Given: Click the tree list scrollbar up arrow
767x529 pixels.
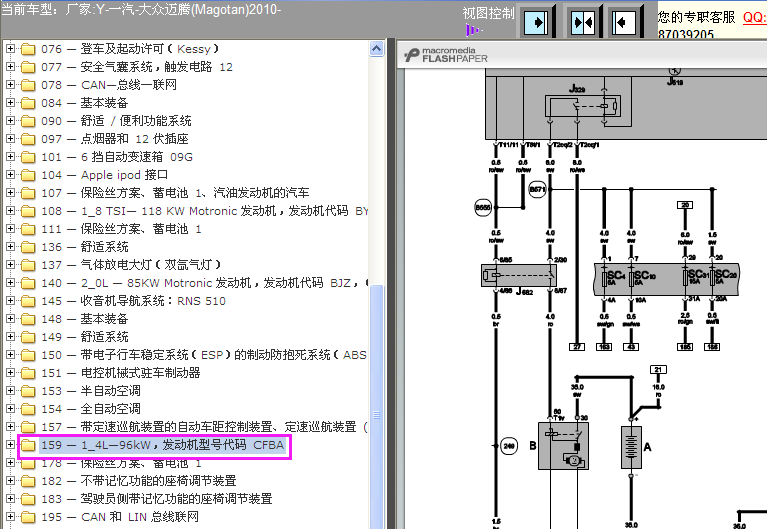Looking at the screenshot, I should coord(377,47).
